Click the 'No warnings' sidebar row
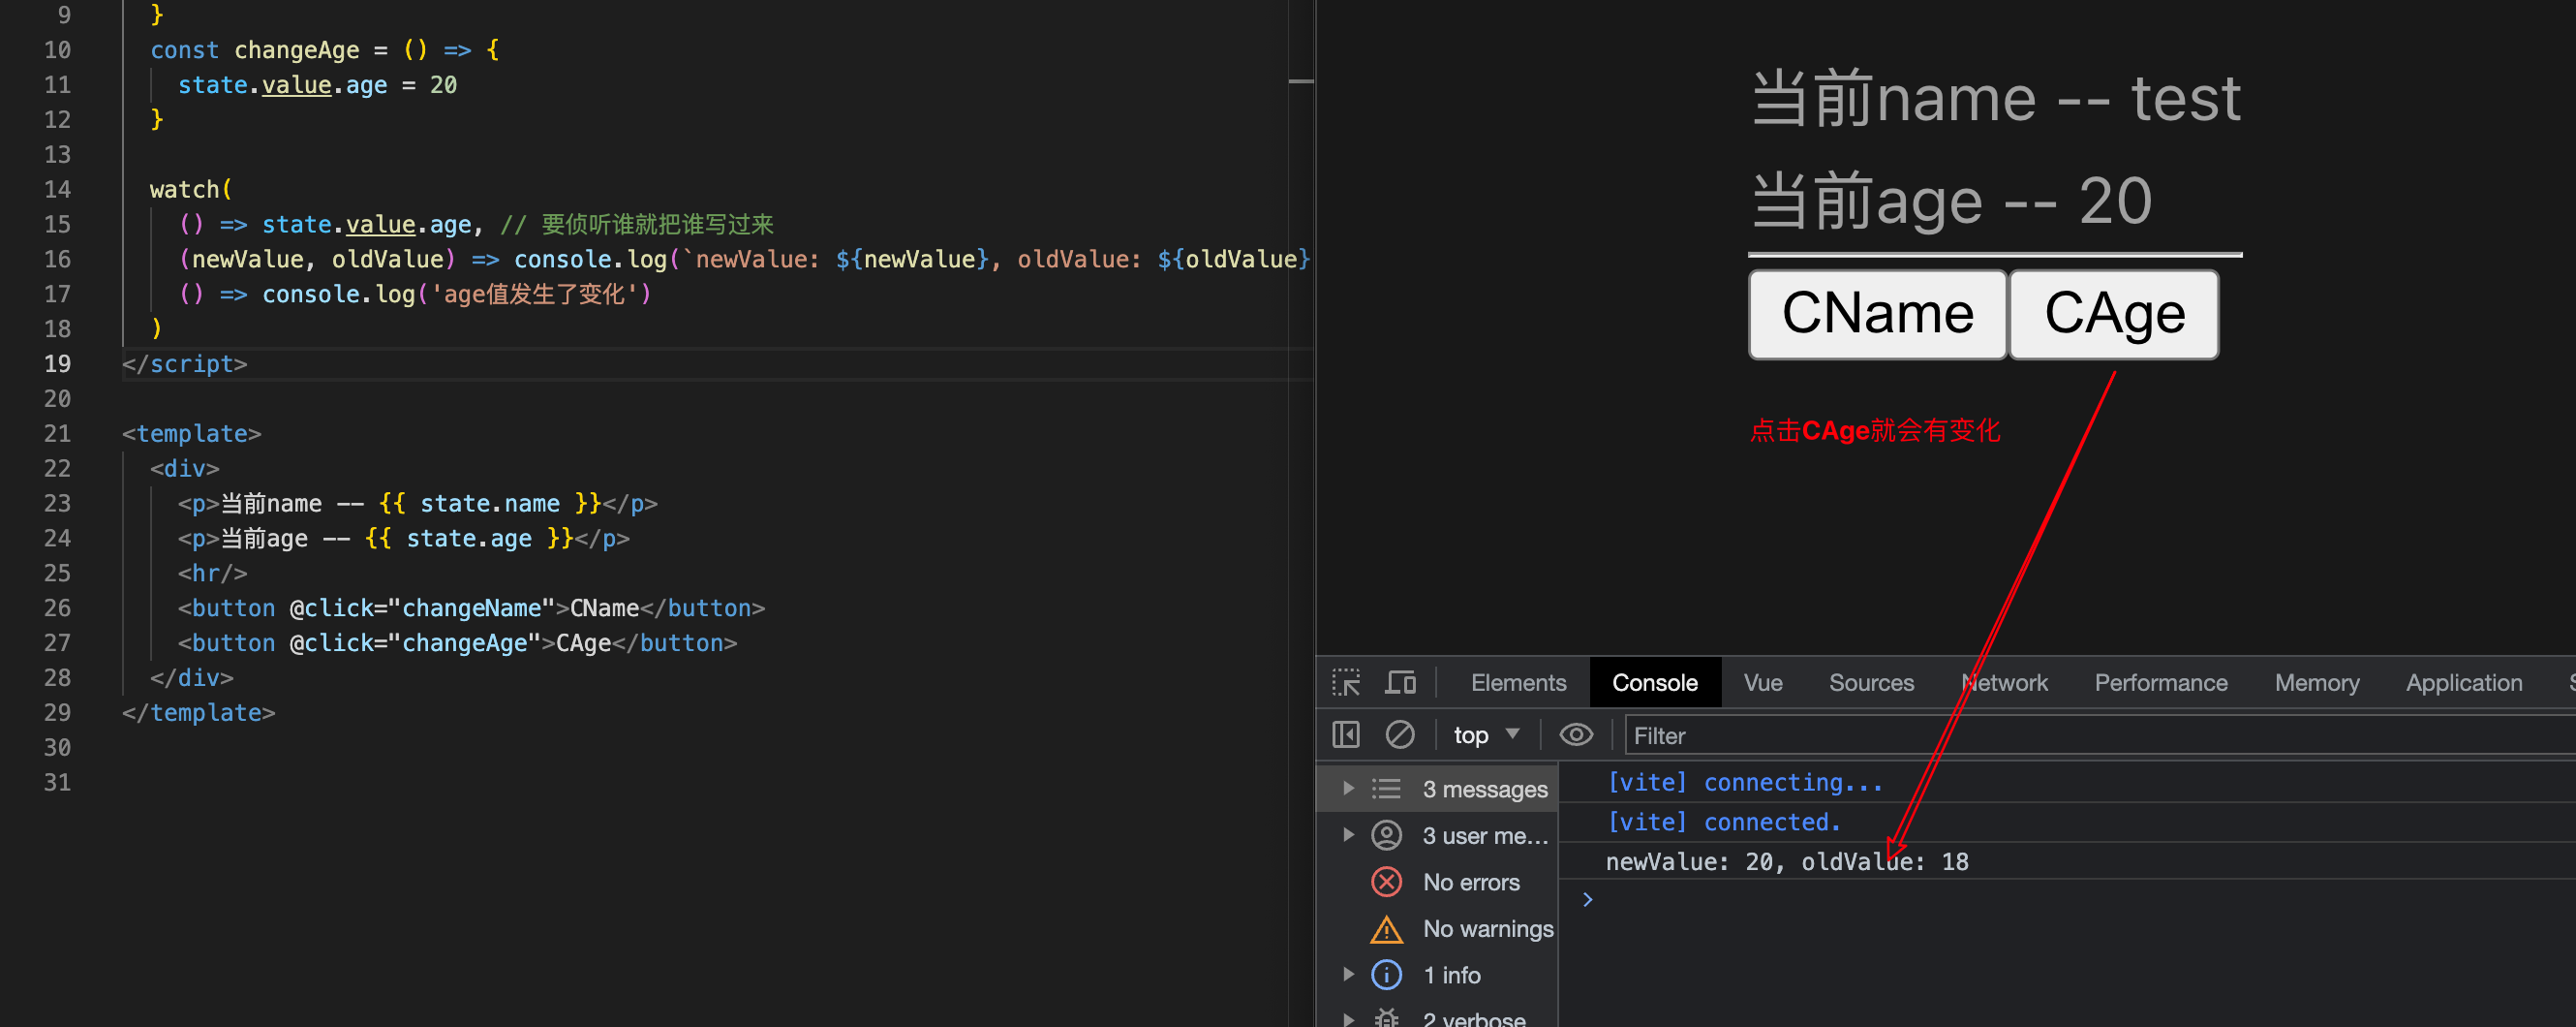The width and height of the screenshot is (2576, 1027). (1438, 929)
